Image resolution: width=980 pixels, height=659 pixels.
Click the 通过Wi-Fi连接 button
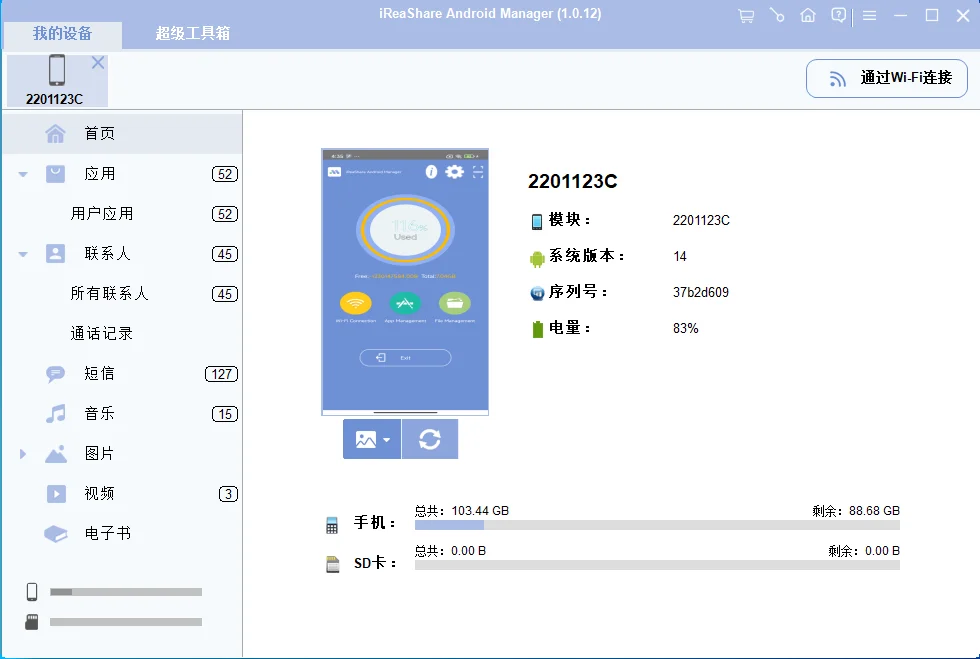(x=886, y=77)
